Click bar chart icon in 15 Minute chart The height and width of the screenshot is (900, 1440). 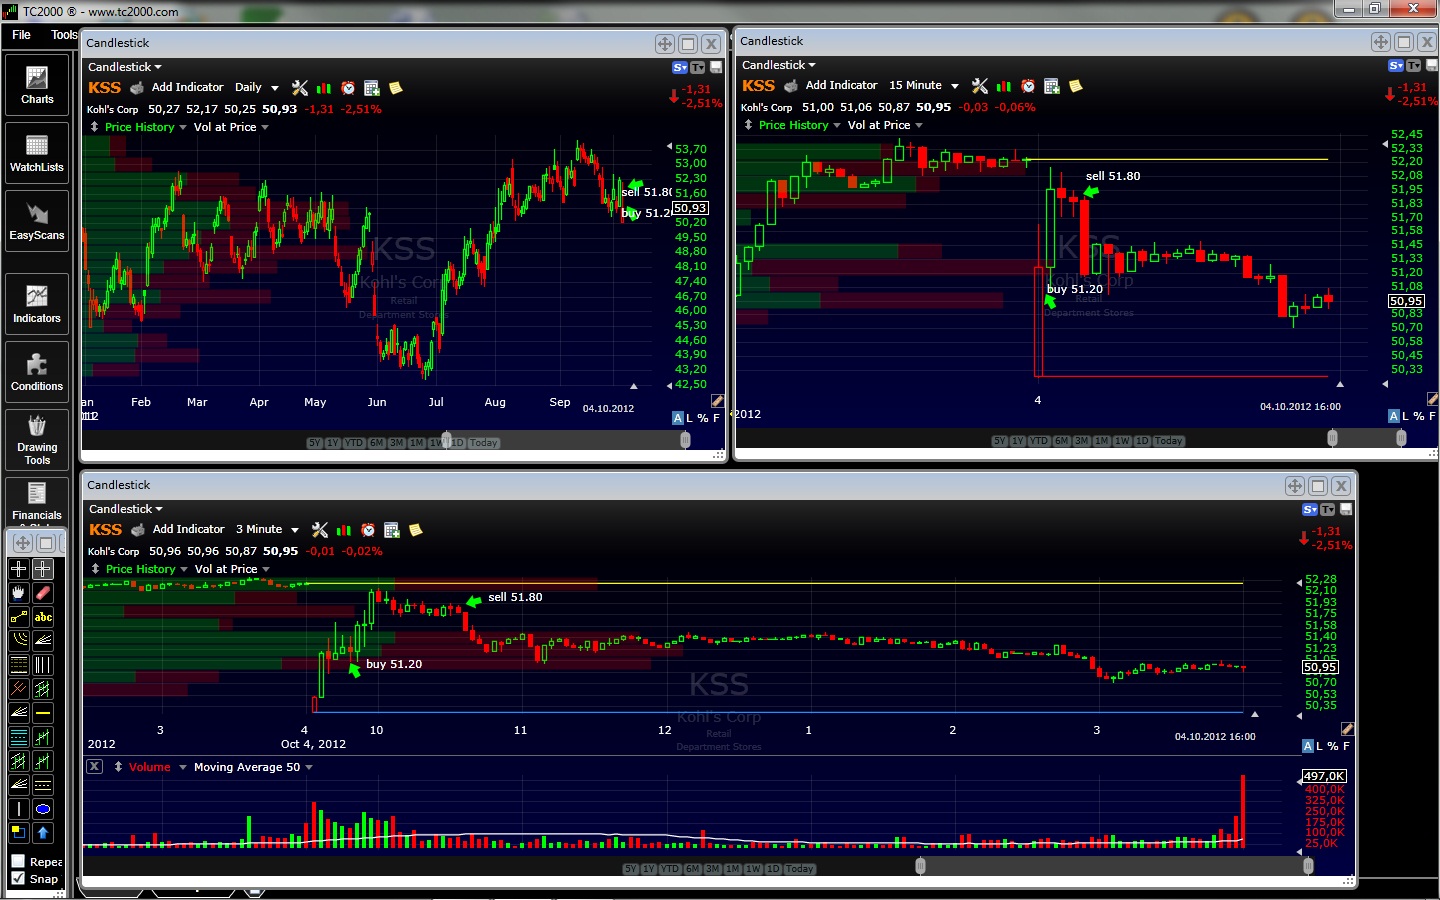click(x=1004, y=86)
